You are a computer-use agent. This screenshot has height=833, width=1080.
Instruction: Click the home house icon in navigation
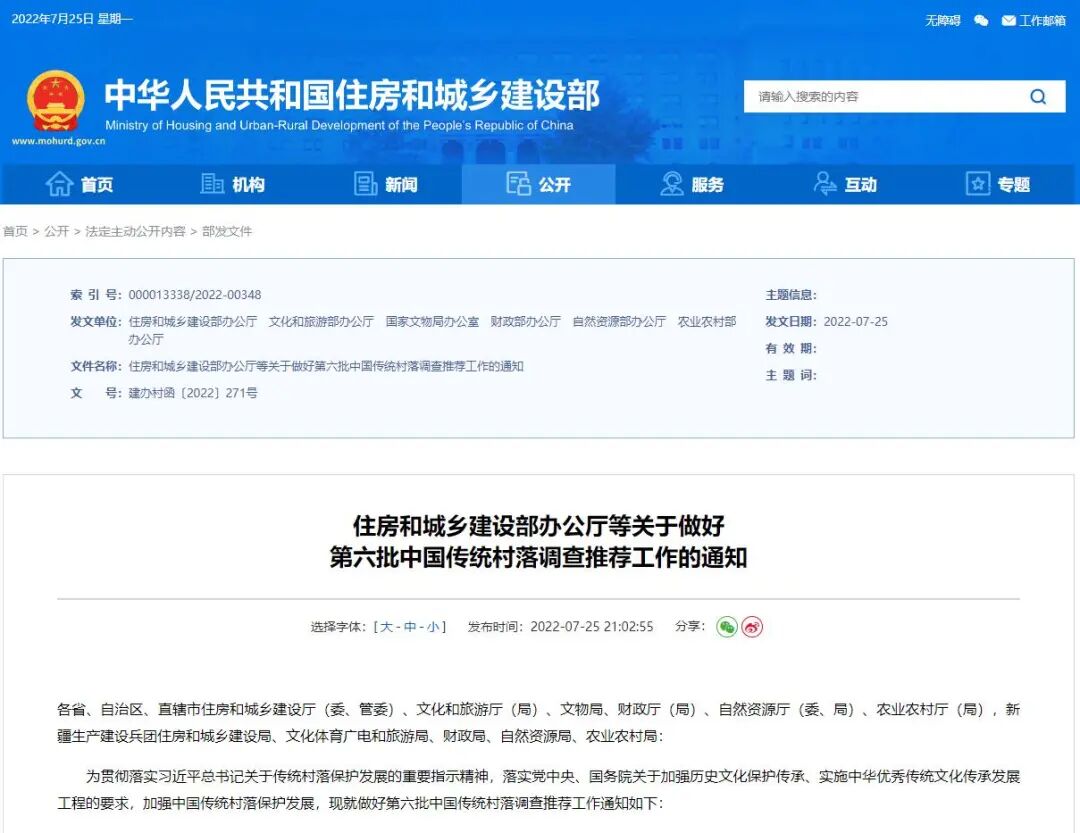coord(59,184)
